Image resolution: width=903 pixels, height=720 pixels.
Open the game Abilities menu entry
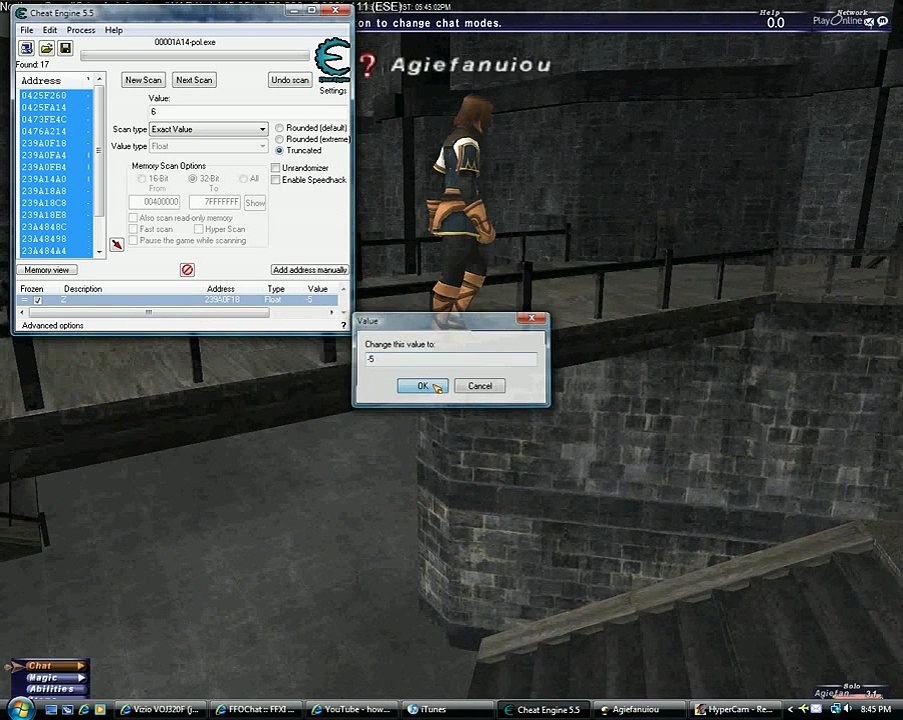pyautogui.click(x=56, y=689)
